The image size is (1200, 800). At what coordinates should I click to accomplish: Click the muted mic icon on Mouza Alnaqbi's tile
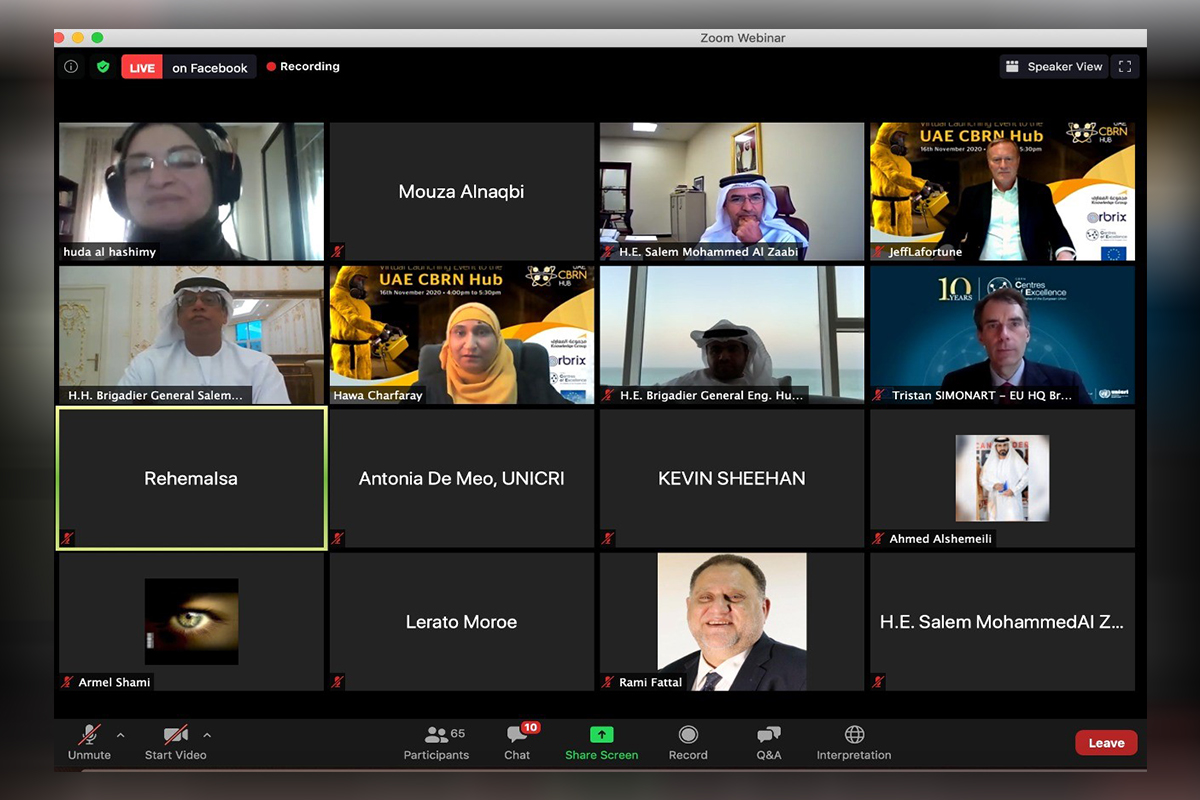point(338,252)
